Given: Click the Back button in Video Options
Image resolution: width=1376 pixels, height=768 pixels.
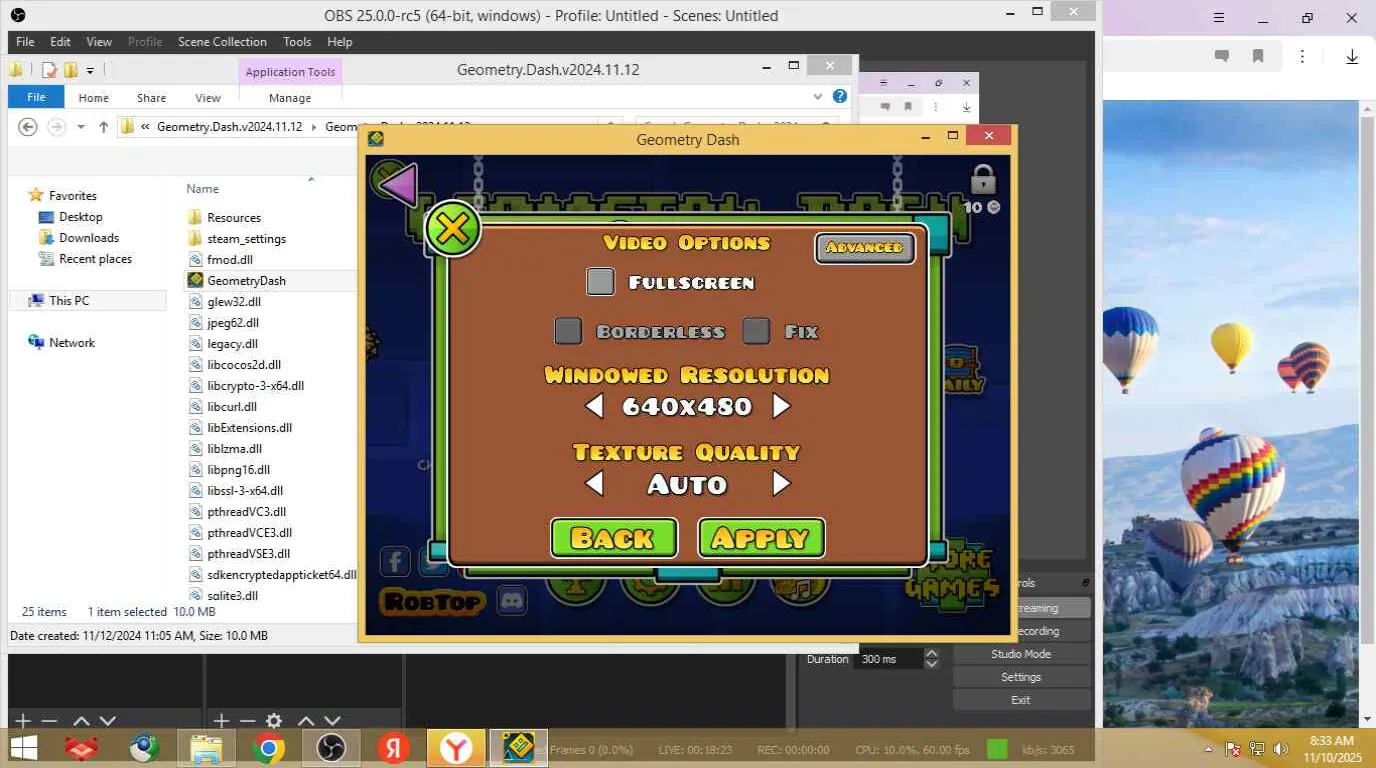Looking at the screenshot, I should (x=614, y=538).
